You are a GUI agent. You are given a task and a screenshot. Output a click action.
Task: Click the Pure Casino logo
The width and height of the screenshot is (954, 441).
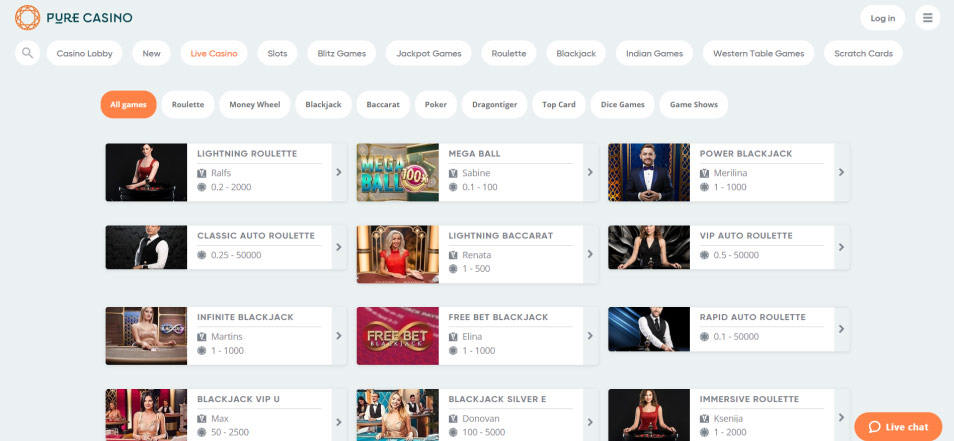(x=74, y=18)
